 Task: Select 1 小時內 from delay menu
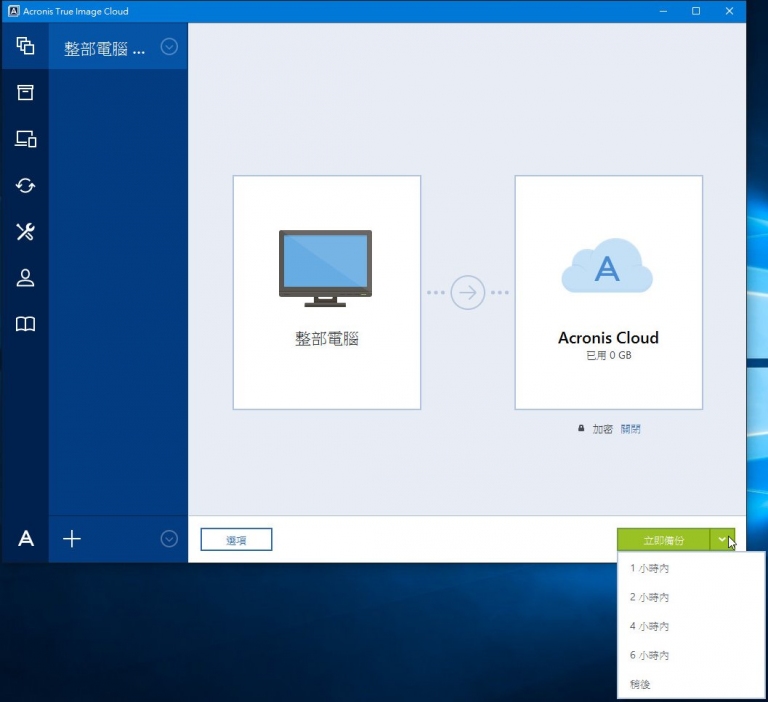point(691,568)
